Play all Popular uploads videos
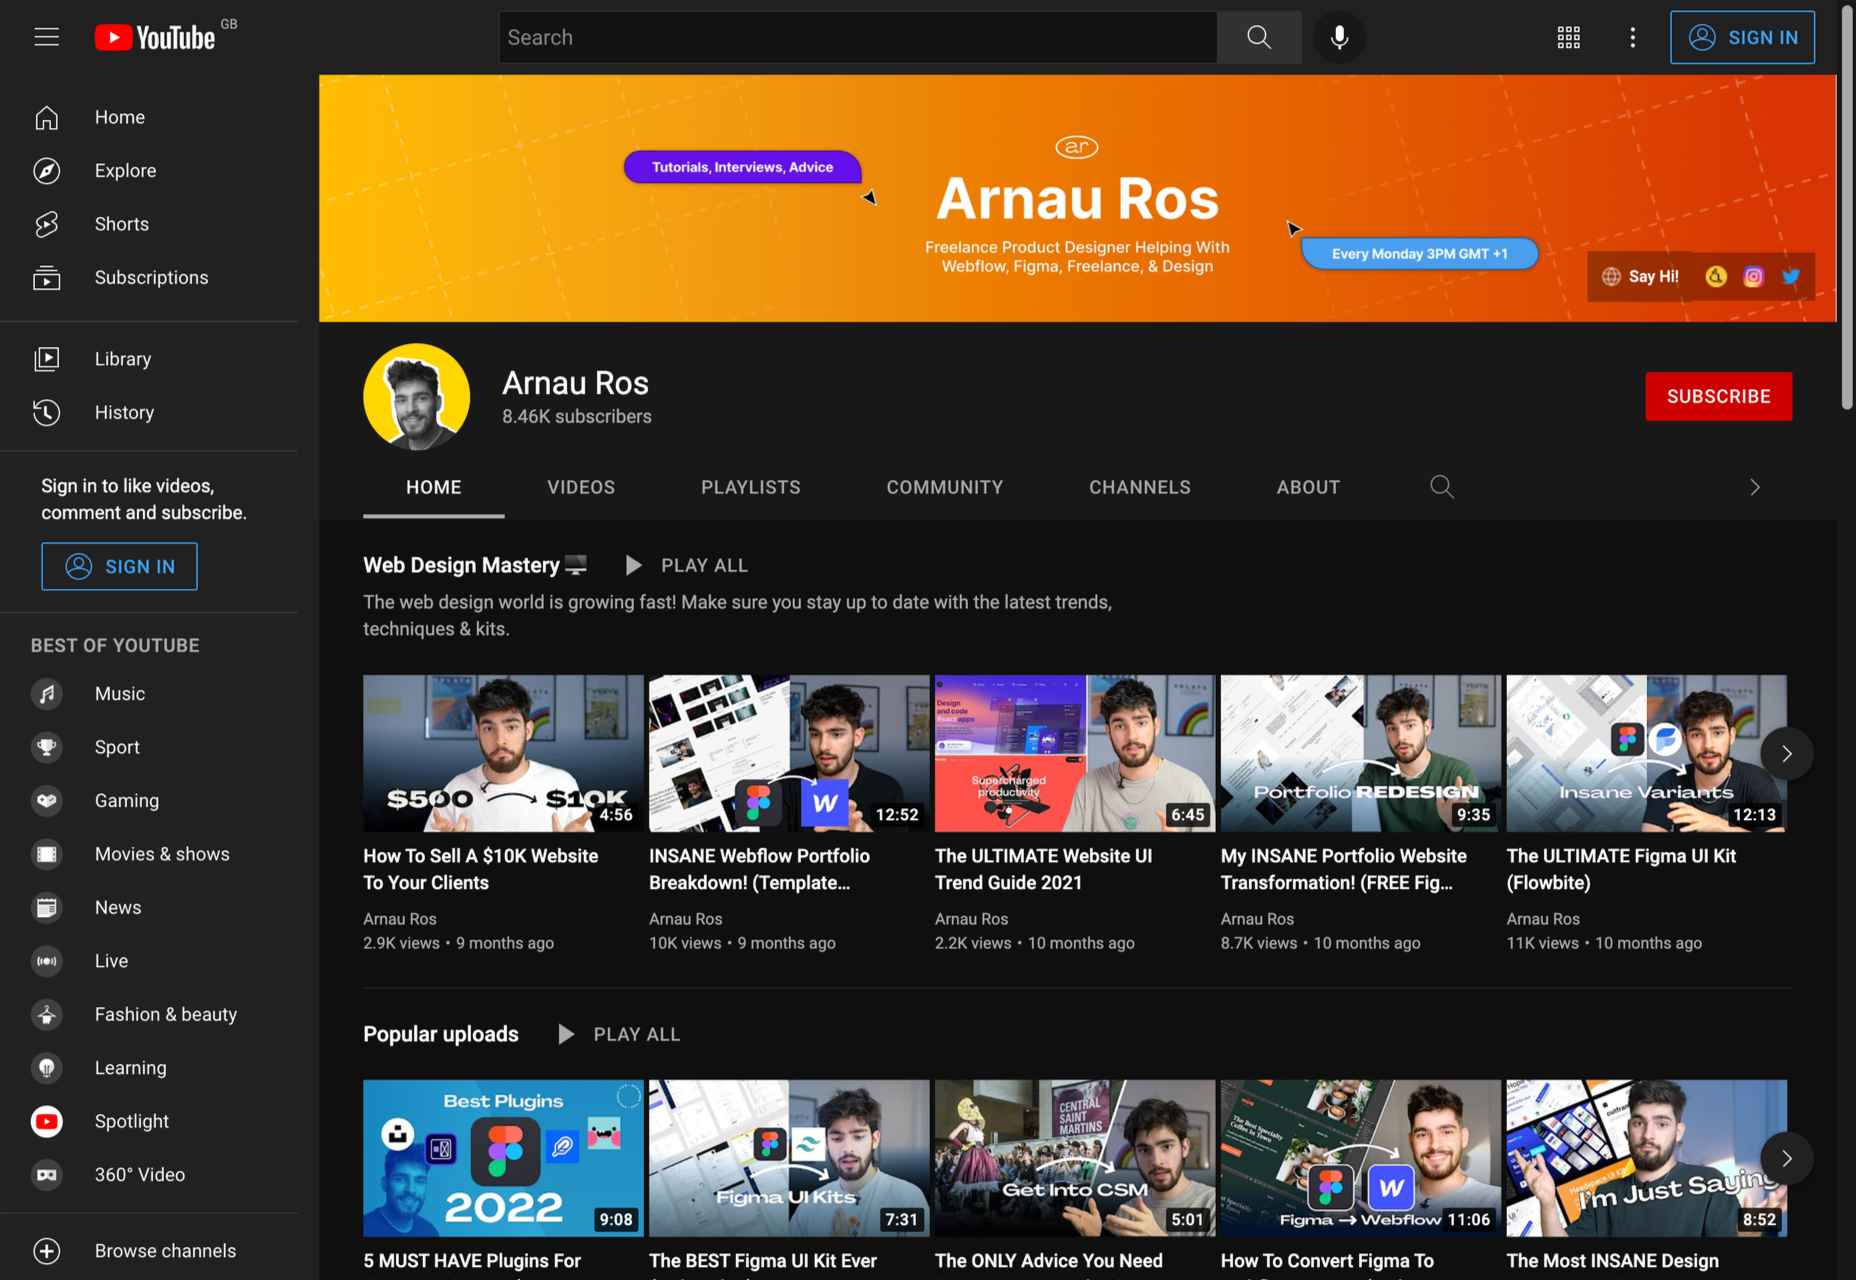Image resolution: width=1856 pixels, height=1280 pixels. [619, 1035]
